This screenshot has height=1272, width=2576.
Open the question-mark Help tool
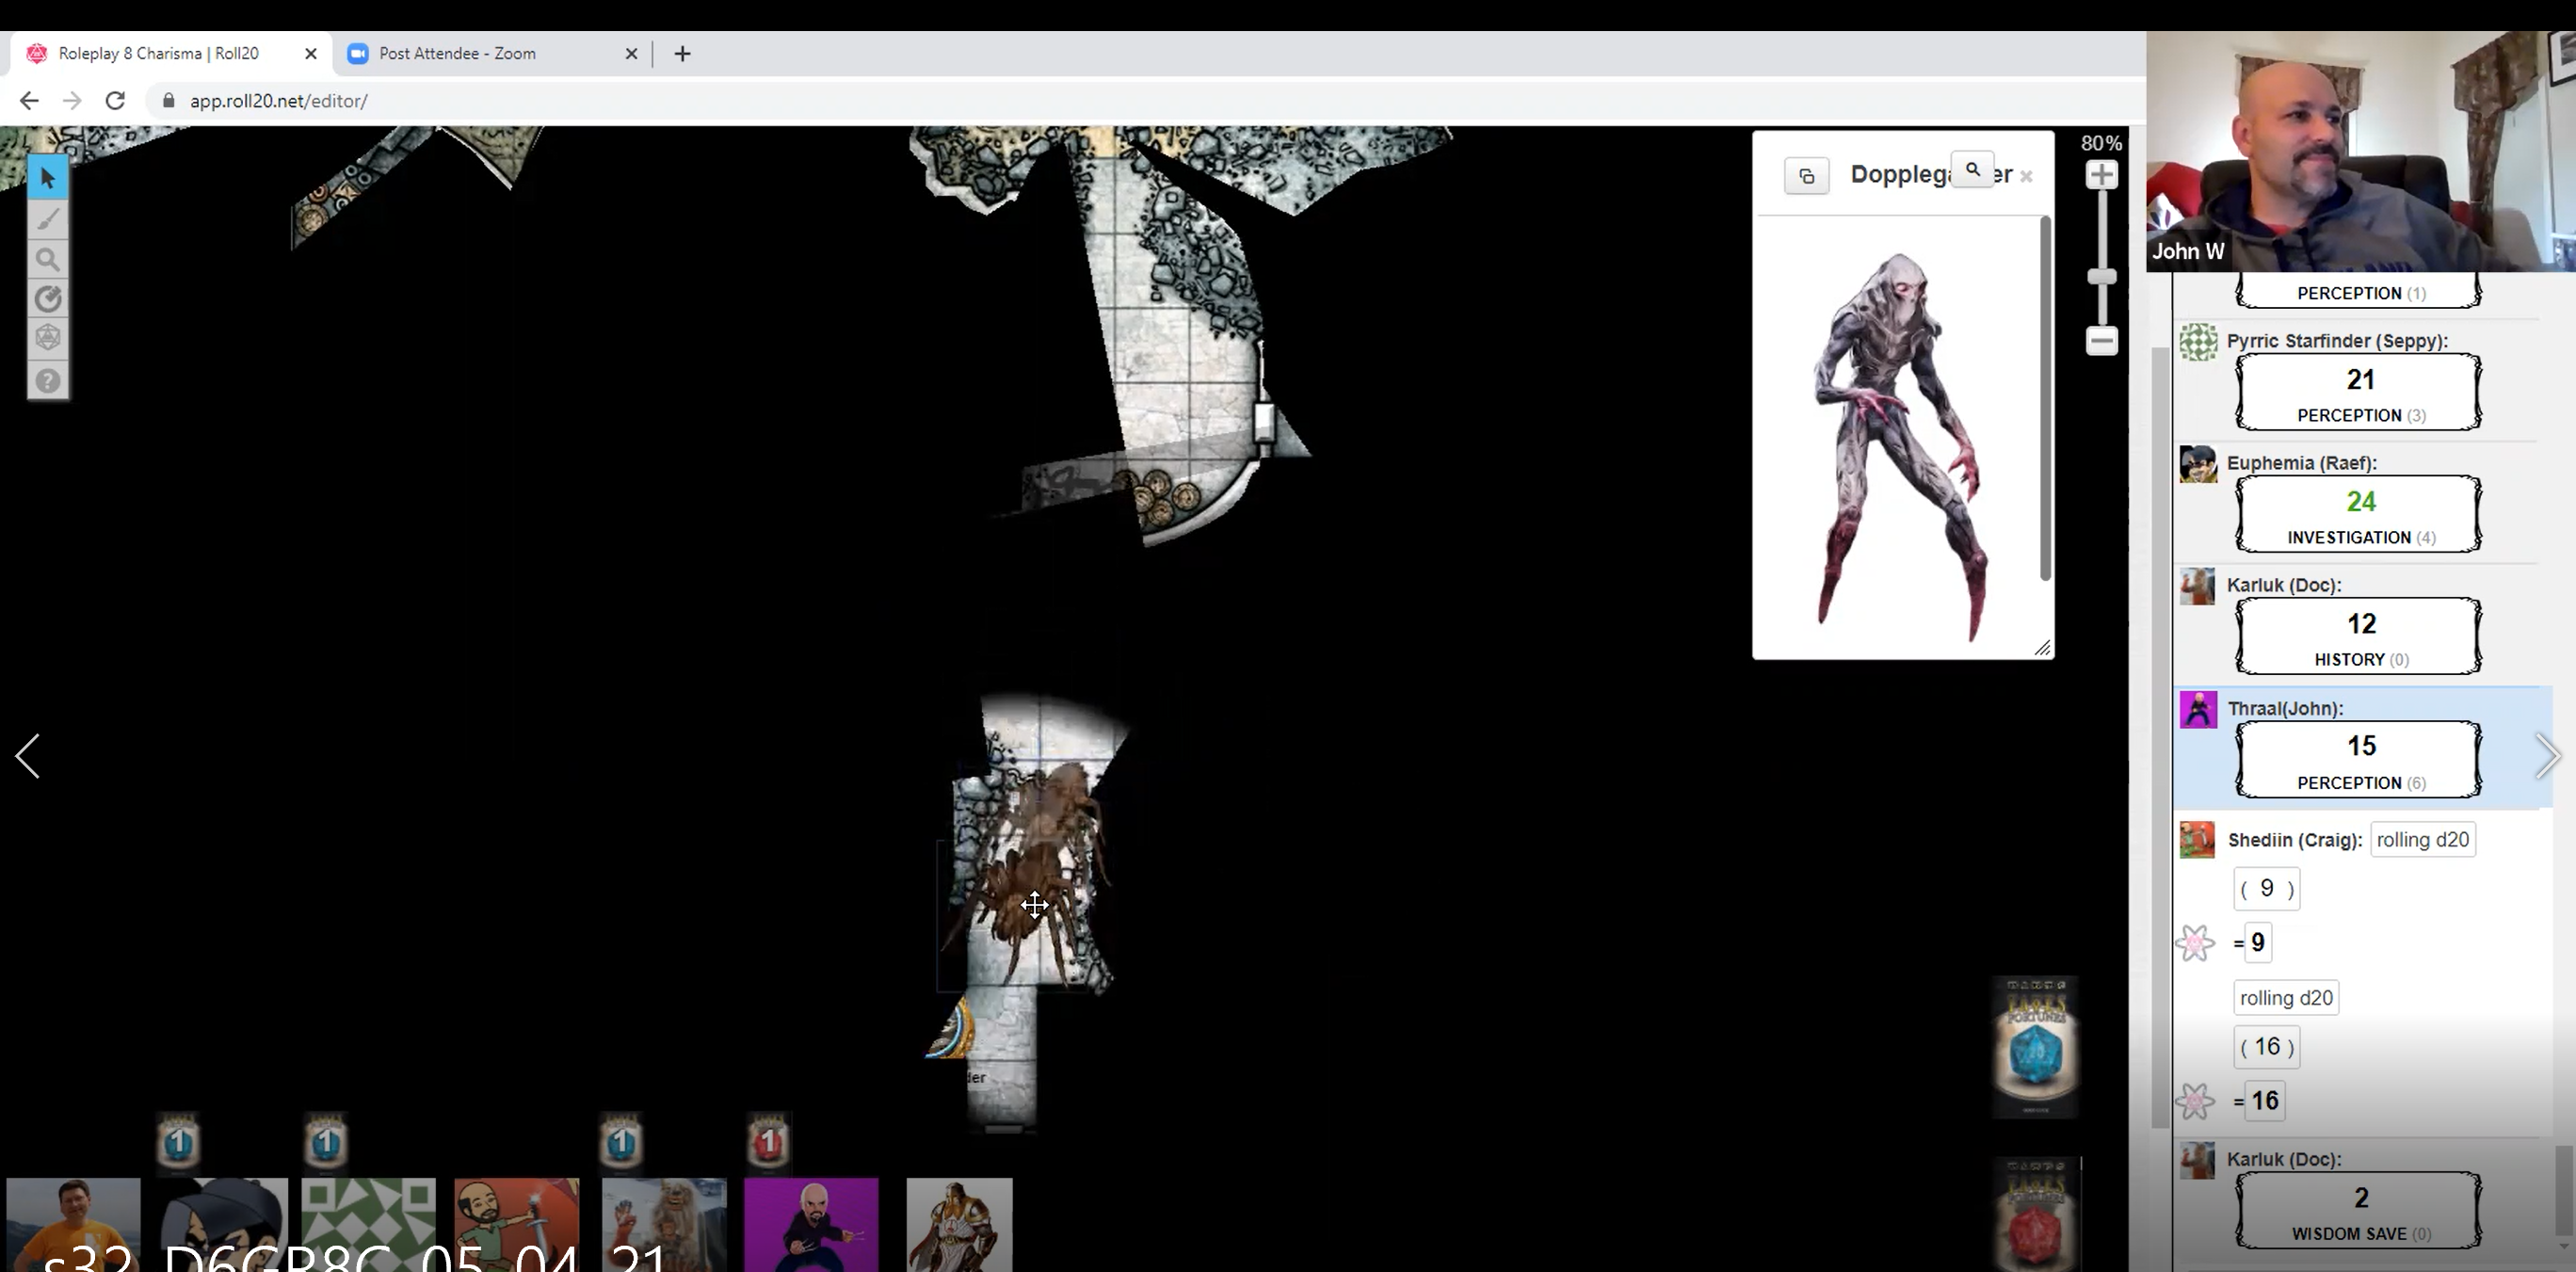[x=47, y=380]
